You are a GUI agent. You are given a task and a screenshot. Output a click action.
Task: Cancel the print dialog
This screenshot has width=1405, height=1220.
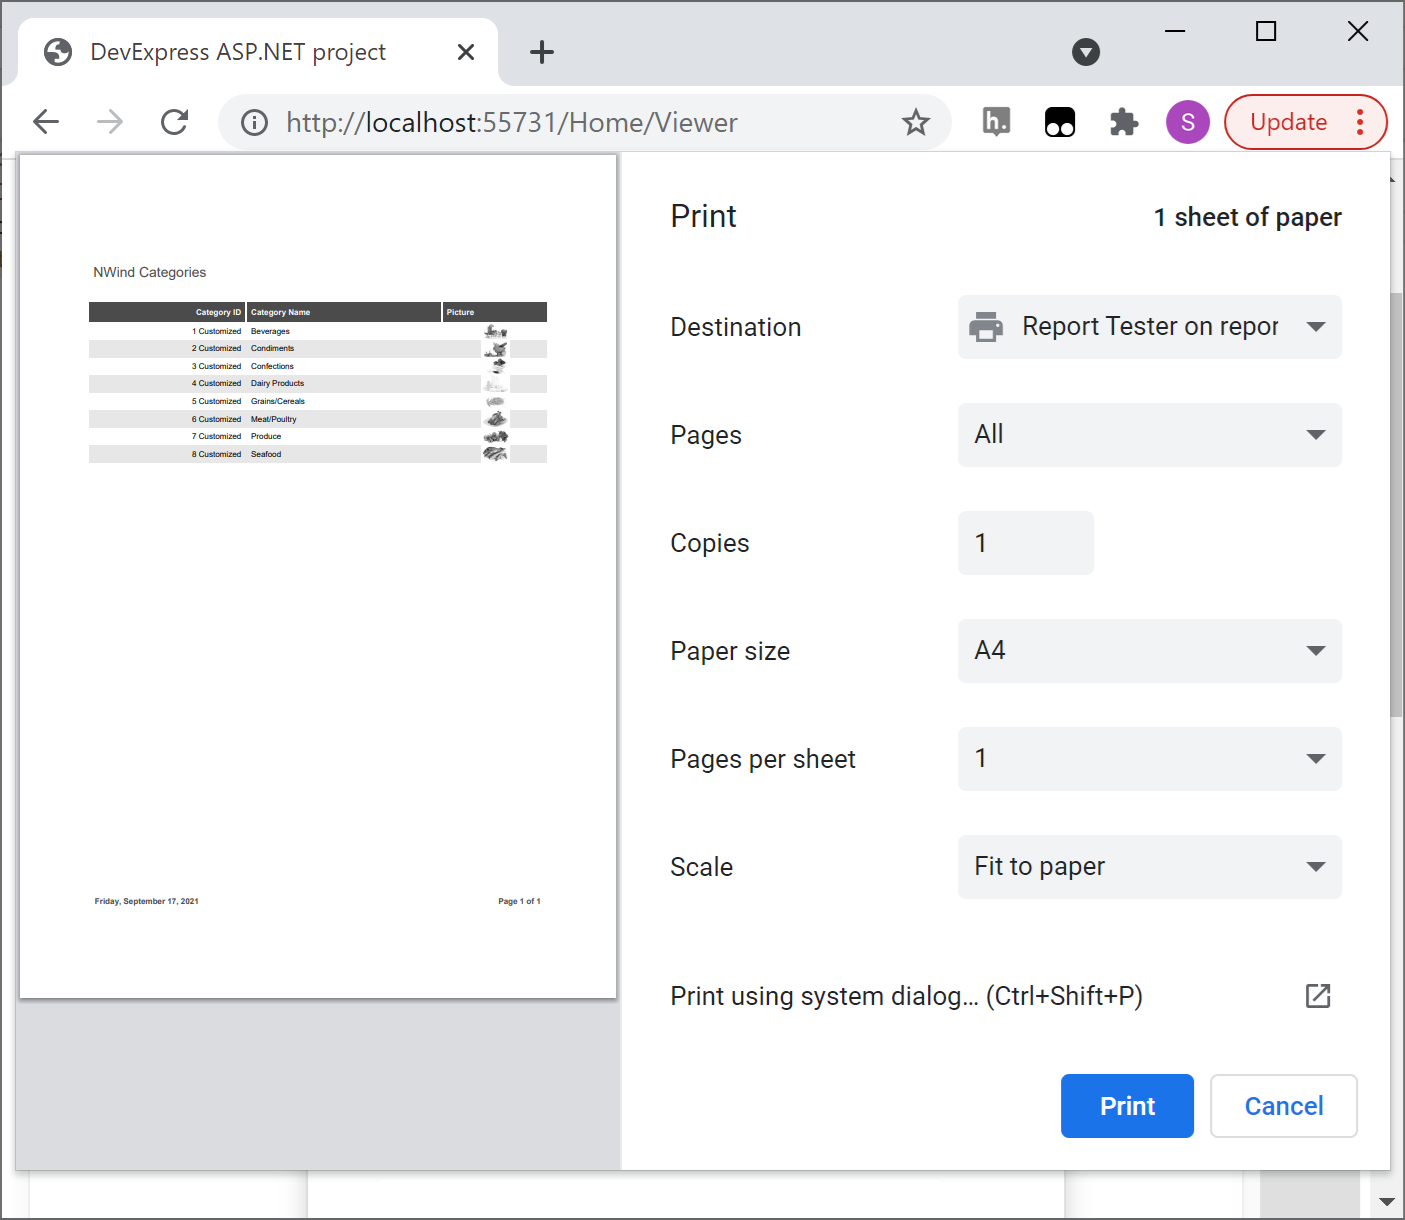tap(1283, 1106)
